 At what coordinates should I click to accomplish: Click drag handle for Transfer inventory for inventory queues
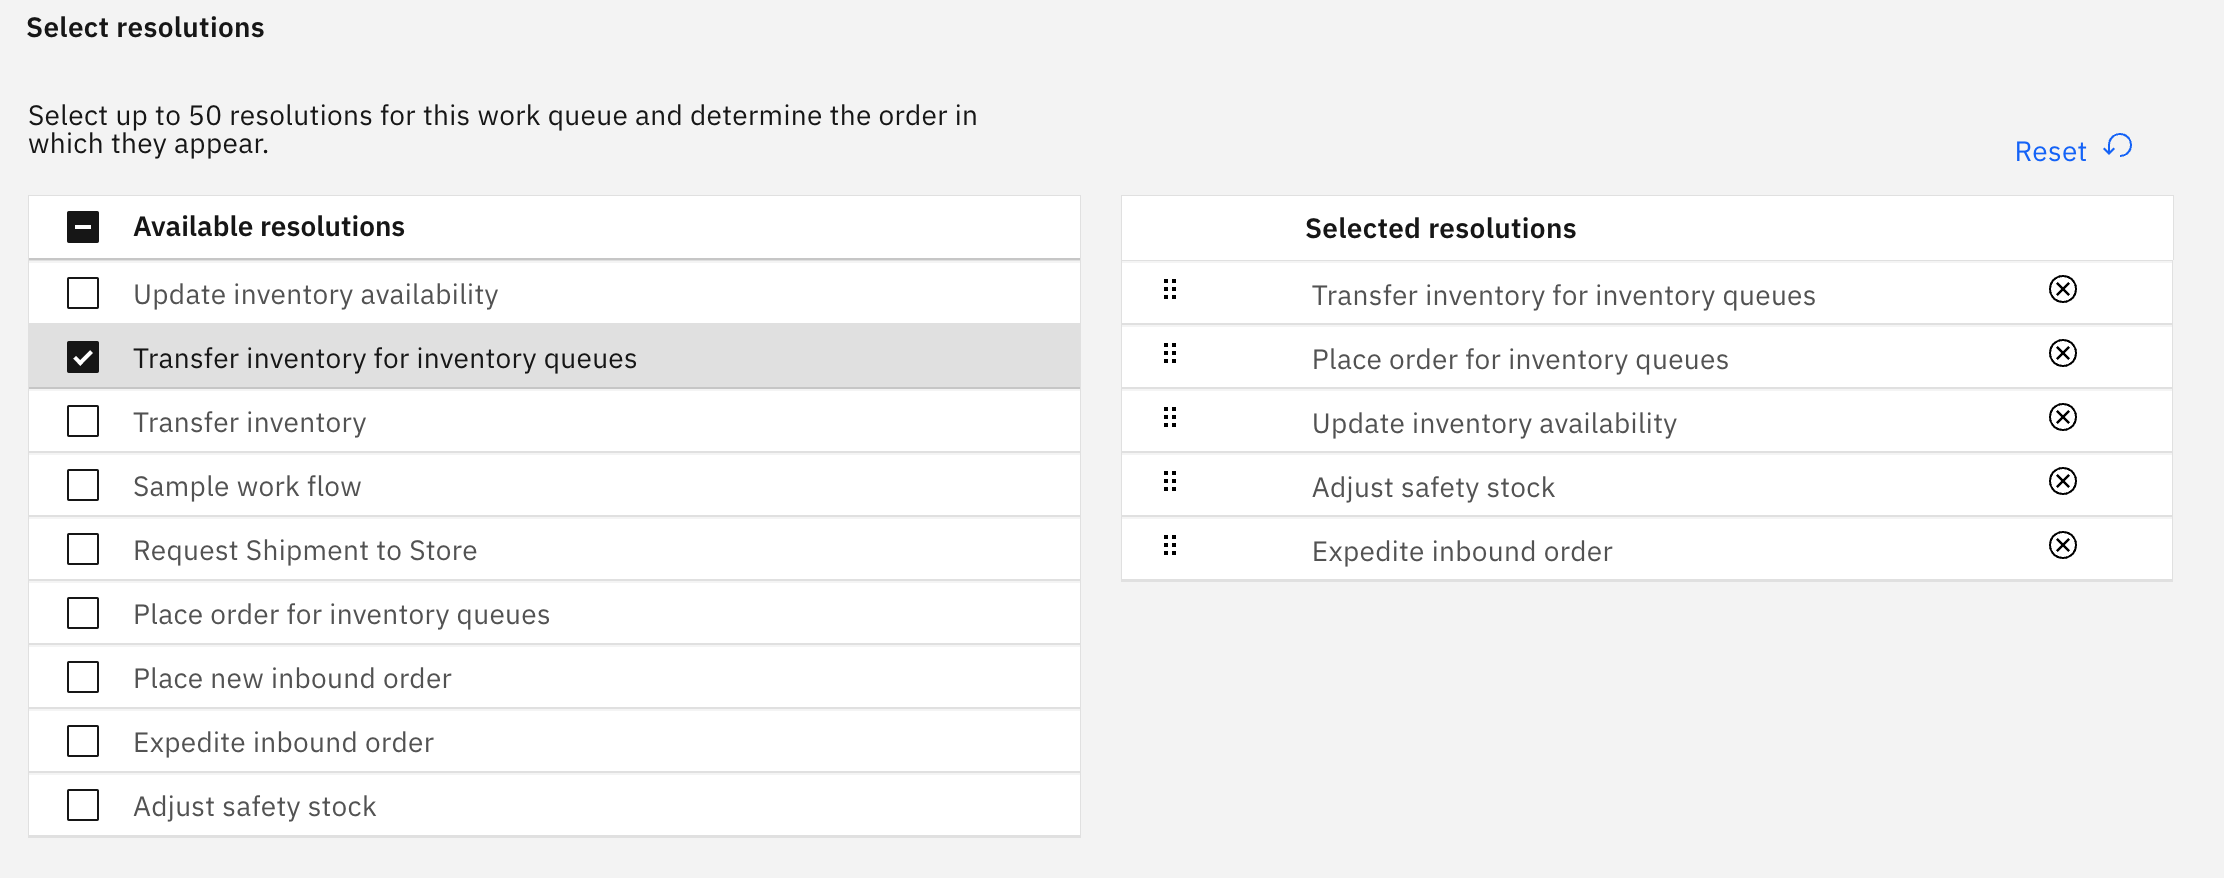[1170, 290]
